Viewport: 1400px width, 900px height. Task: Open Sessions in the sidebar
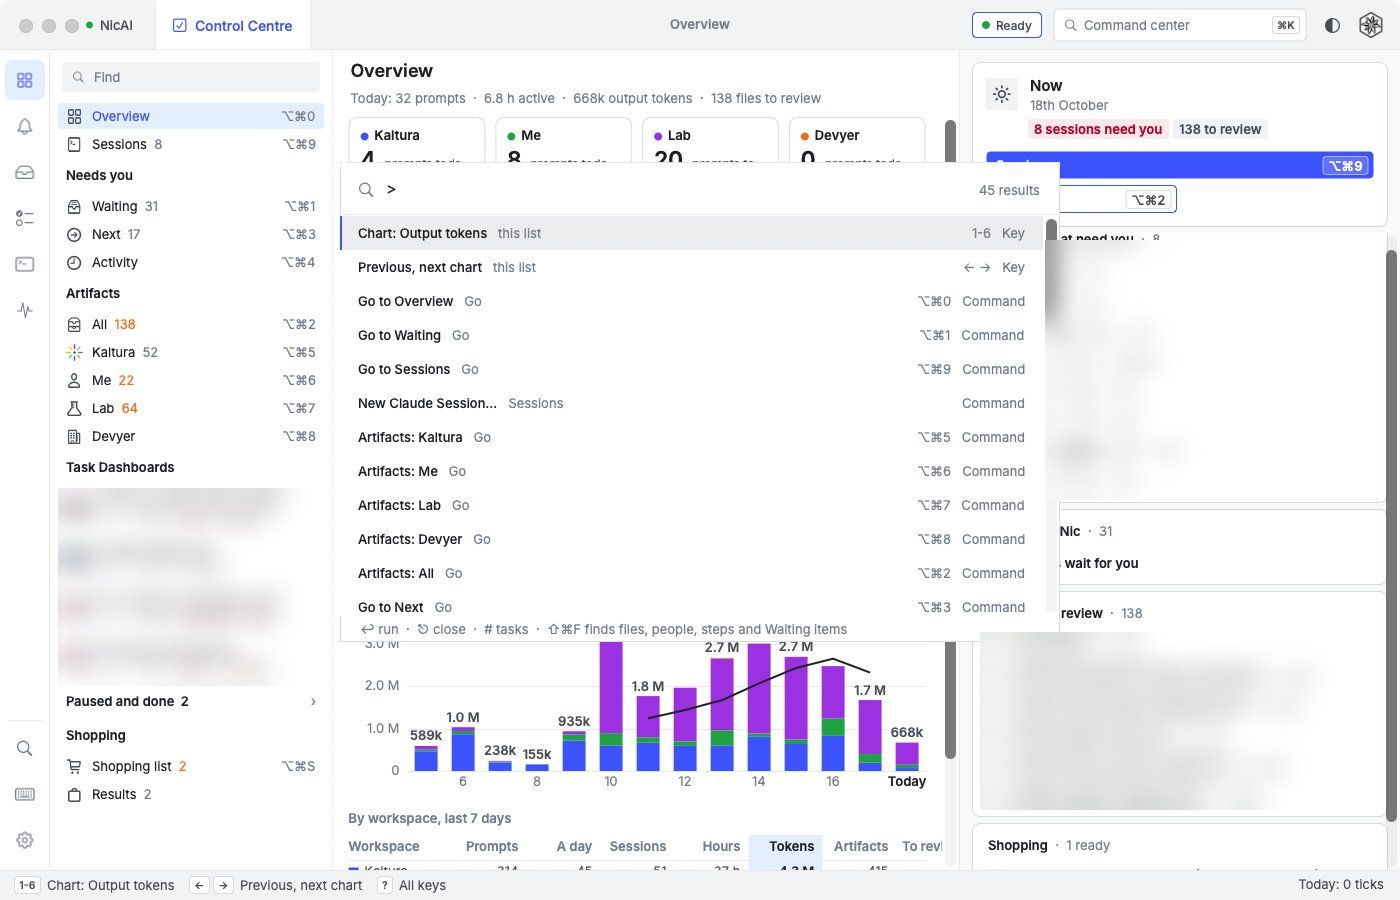pyautogui.click(x=191, y=144)
